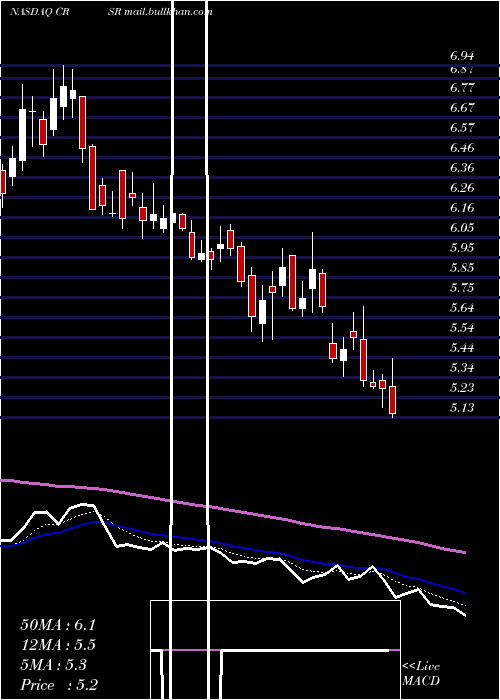
Task: Select the 5.13 price axis label
Action: [x=462, y=408]
